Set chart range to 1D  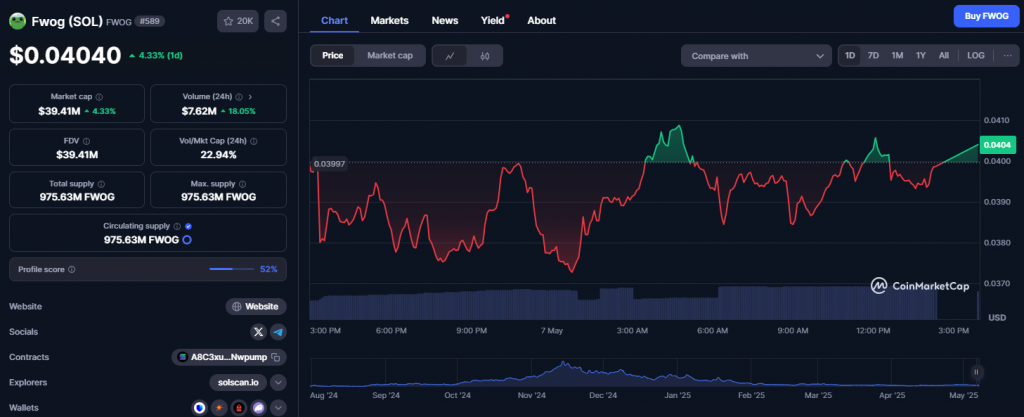(850, 55)
